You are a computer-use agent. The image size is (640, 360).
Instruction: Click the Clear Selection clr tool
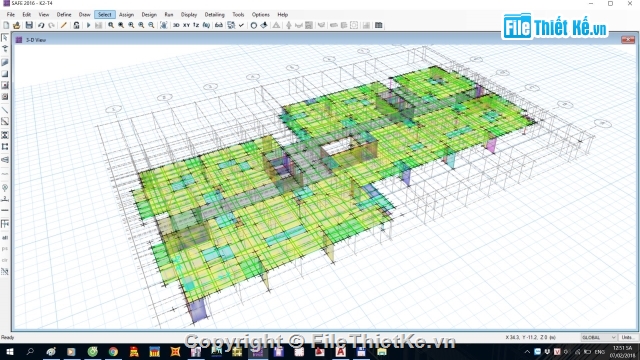5,260
